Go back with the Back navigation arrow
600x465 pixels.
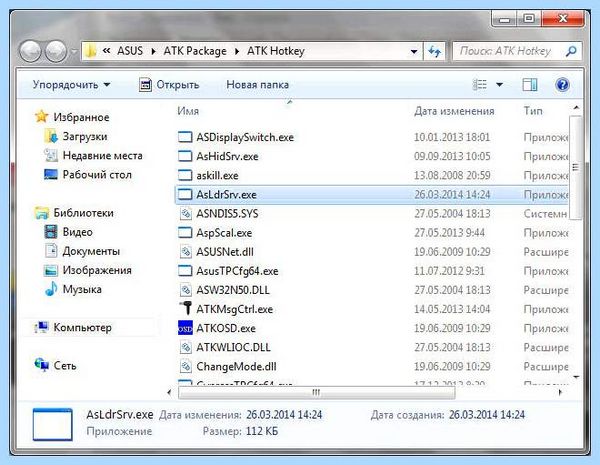pos(30,51)
